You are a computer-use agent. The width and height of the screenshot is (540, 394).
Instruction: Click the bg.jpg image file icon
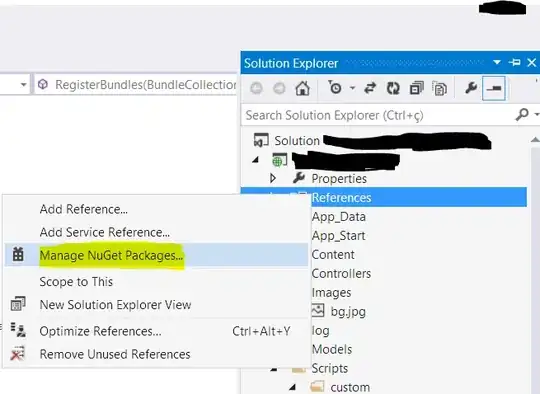tap(318, 310)
